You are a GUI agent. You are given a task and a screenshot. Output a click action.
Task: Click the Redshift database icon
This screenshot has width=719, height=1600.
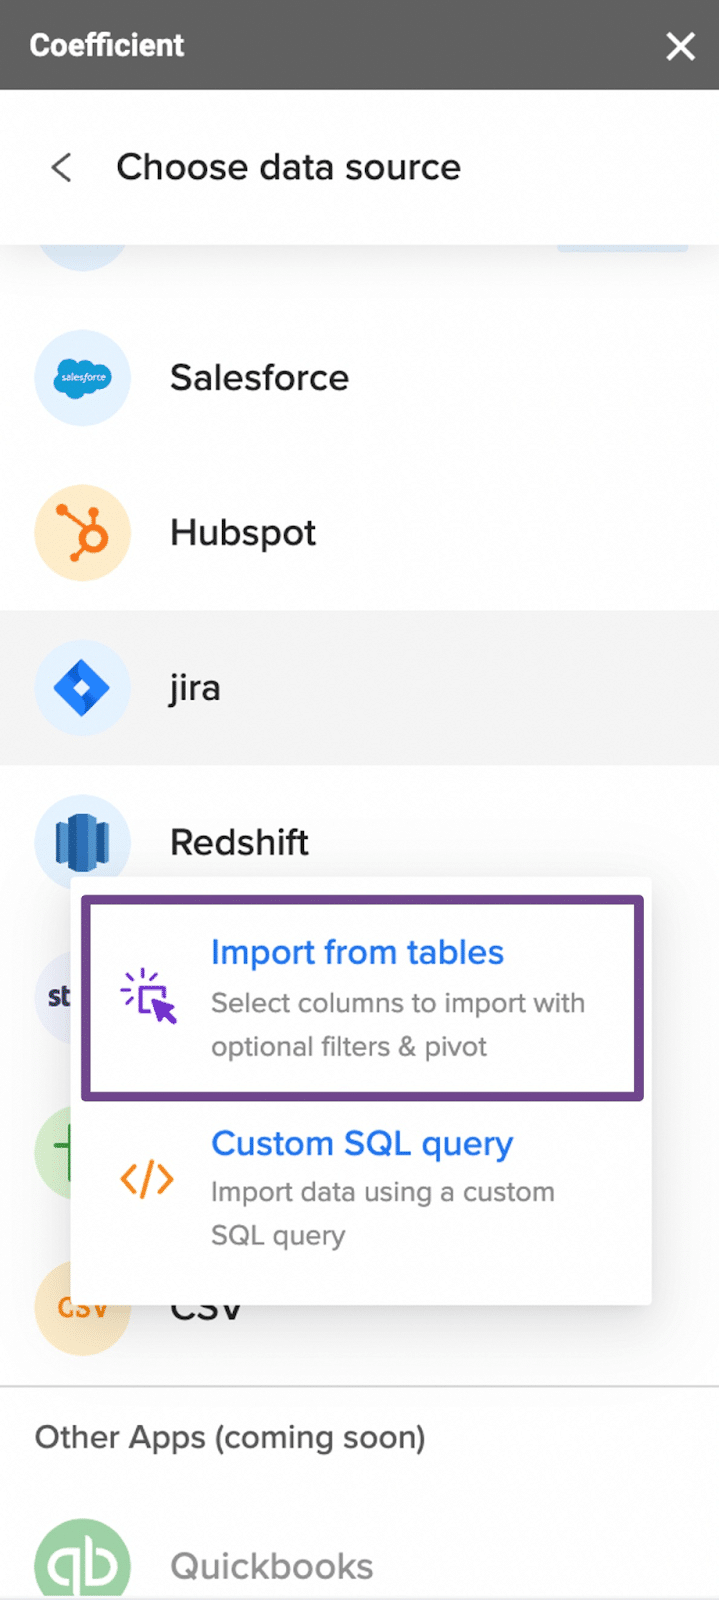point(82,840)
